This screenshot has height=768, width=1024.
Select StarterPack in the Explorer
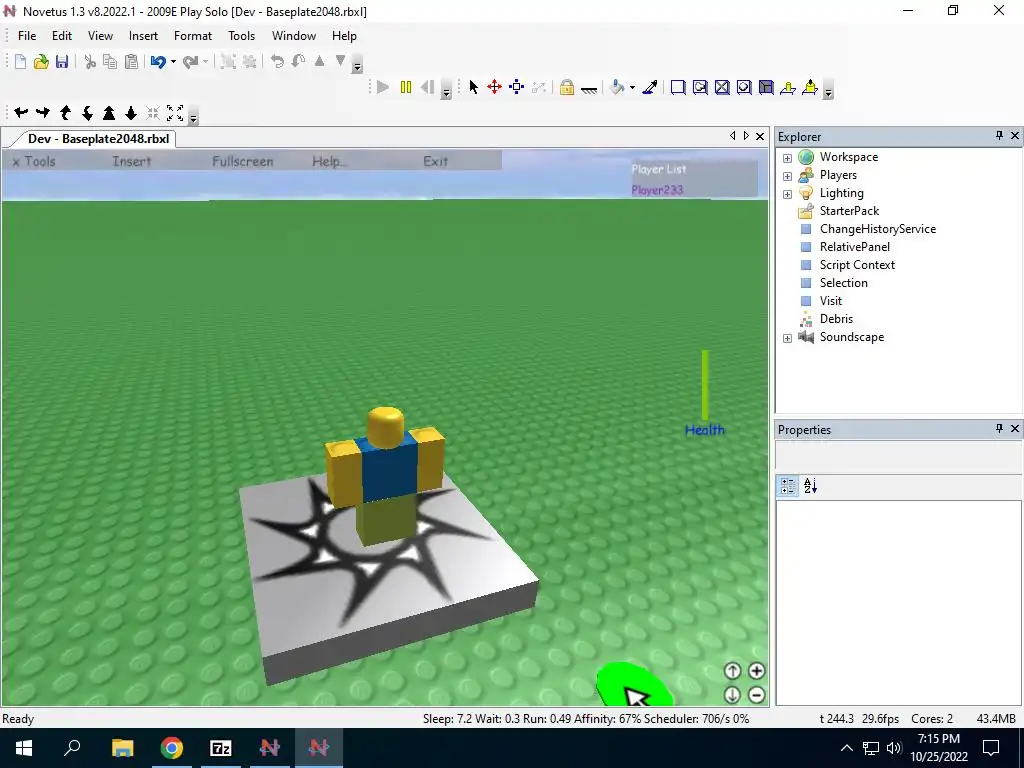click(x=849, y=211)
